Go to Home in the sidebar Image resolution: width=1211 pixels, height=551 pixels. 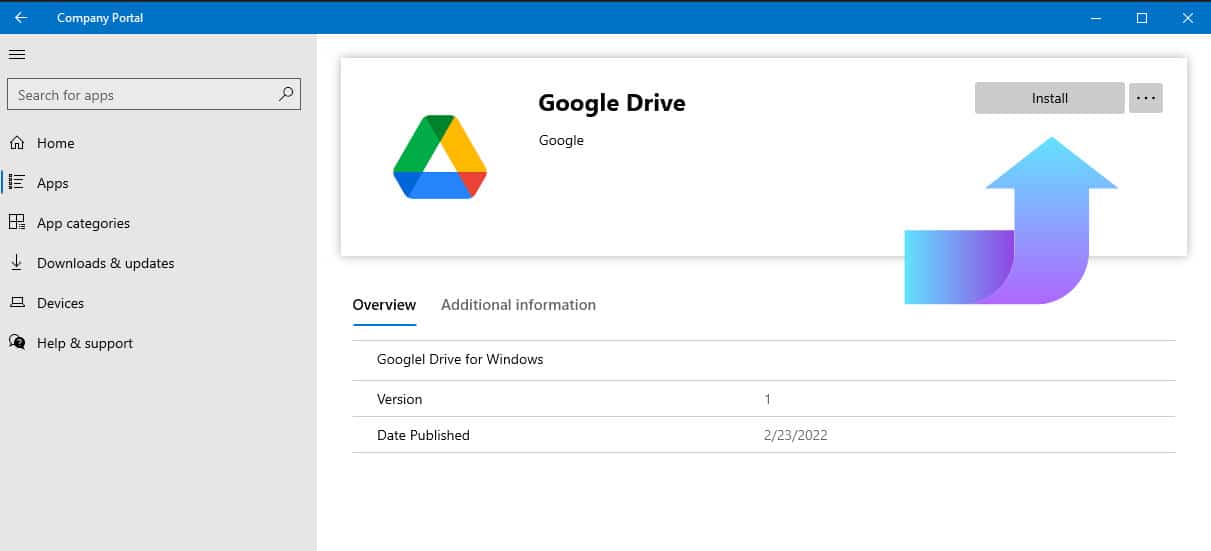[55, 143]
